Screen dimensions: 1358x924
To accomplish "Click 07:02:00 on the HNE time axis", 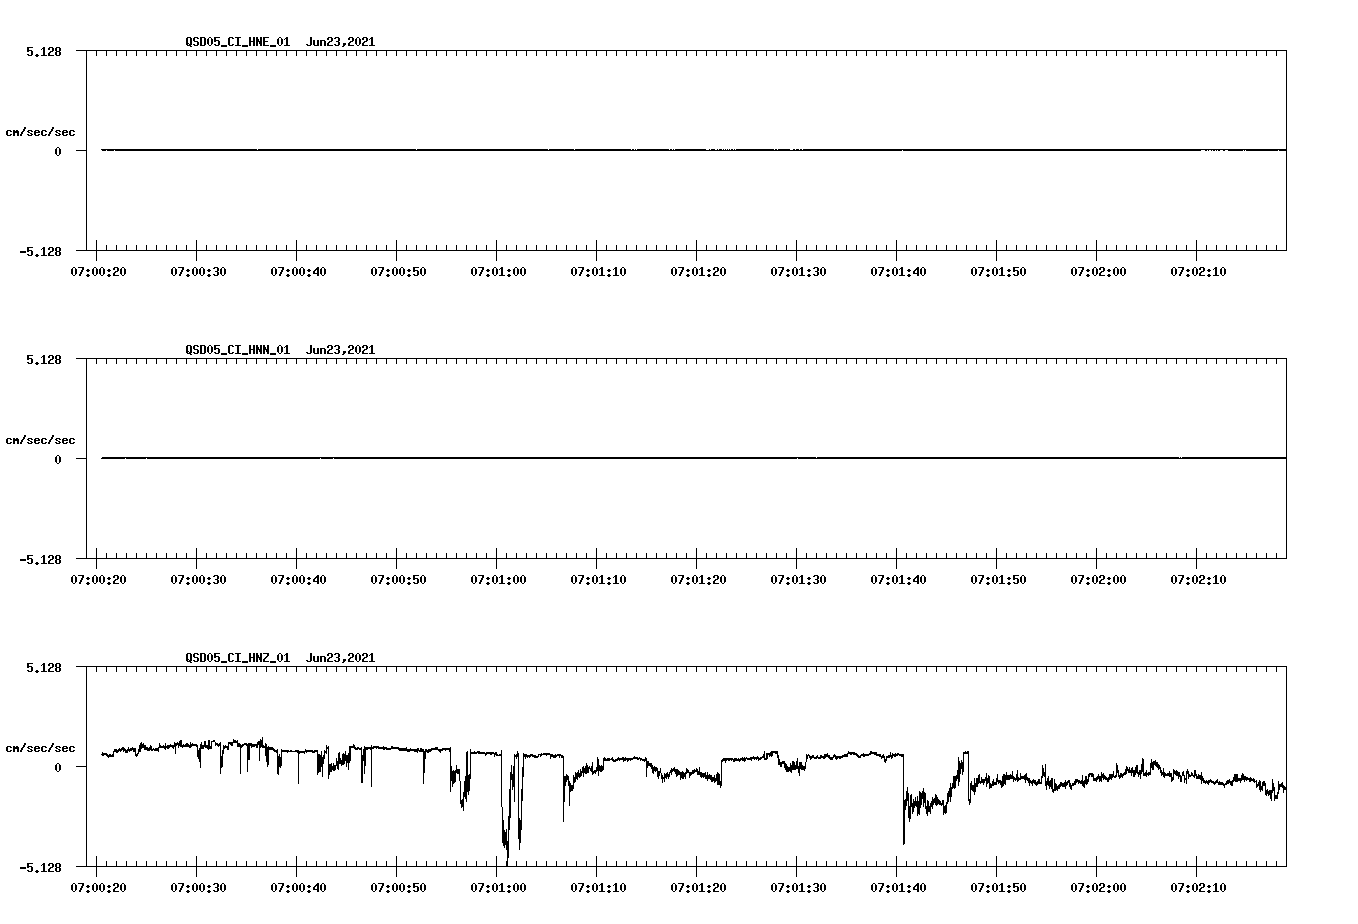I will coord(1098,272).
